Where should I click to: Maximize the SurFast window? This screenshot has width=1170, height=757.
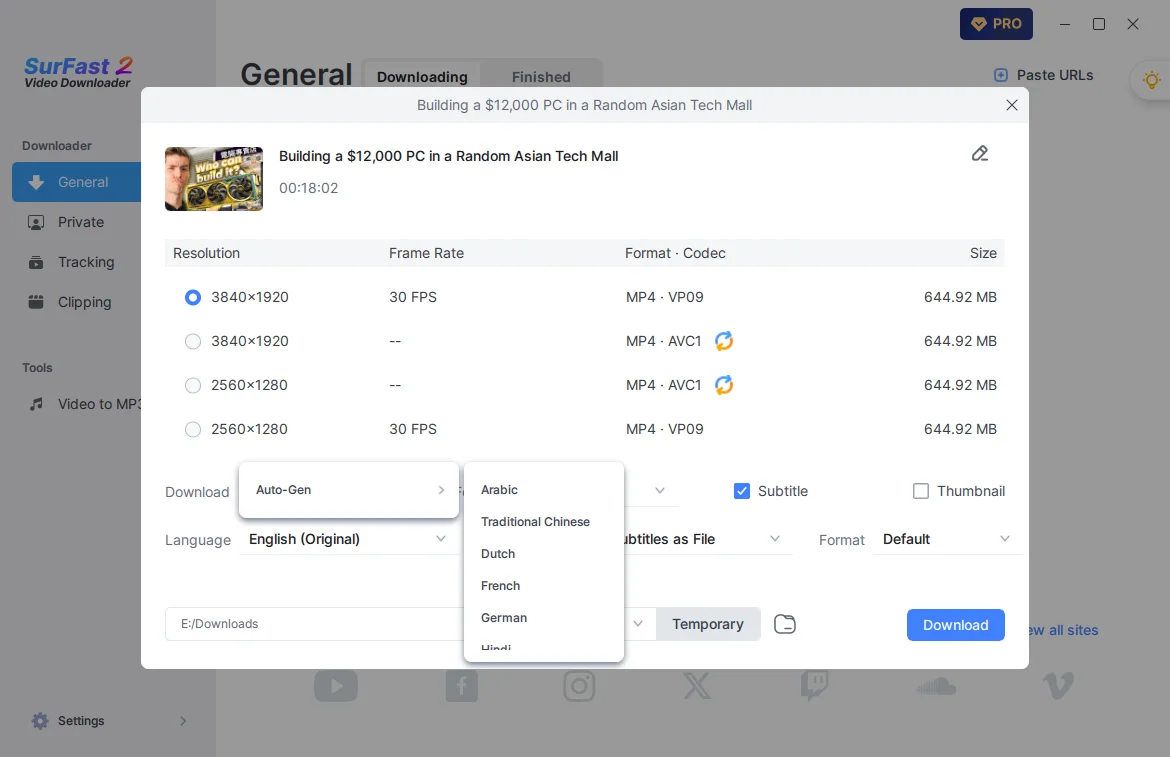click(1099, 25)
